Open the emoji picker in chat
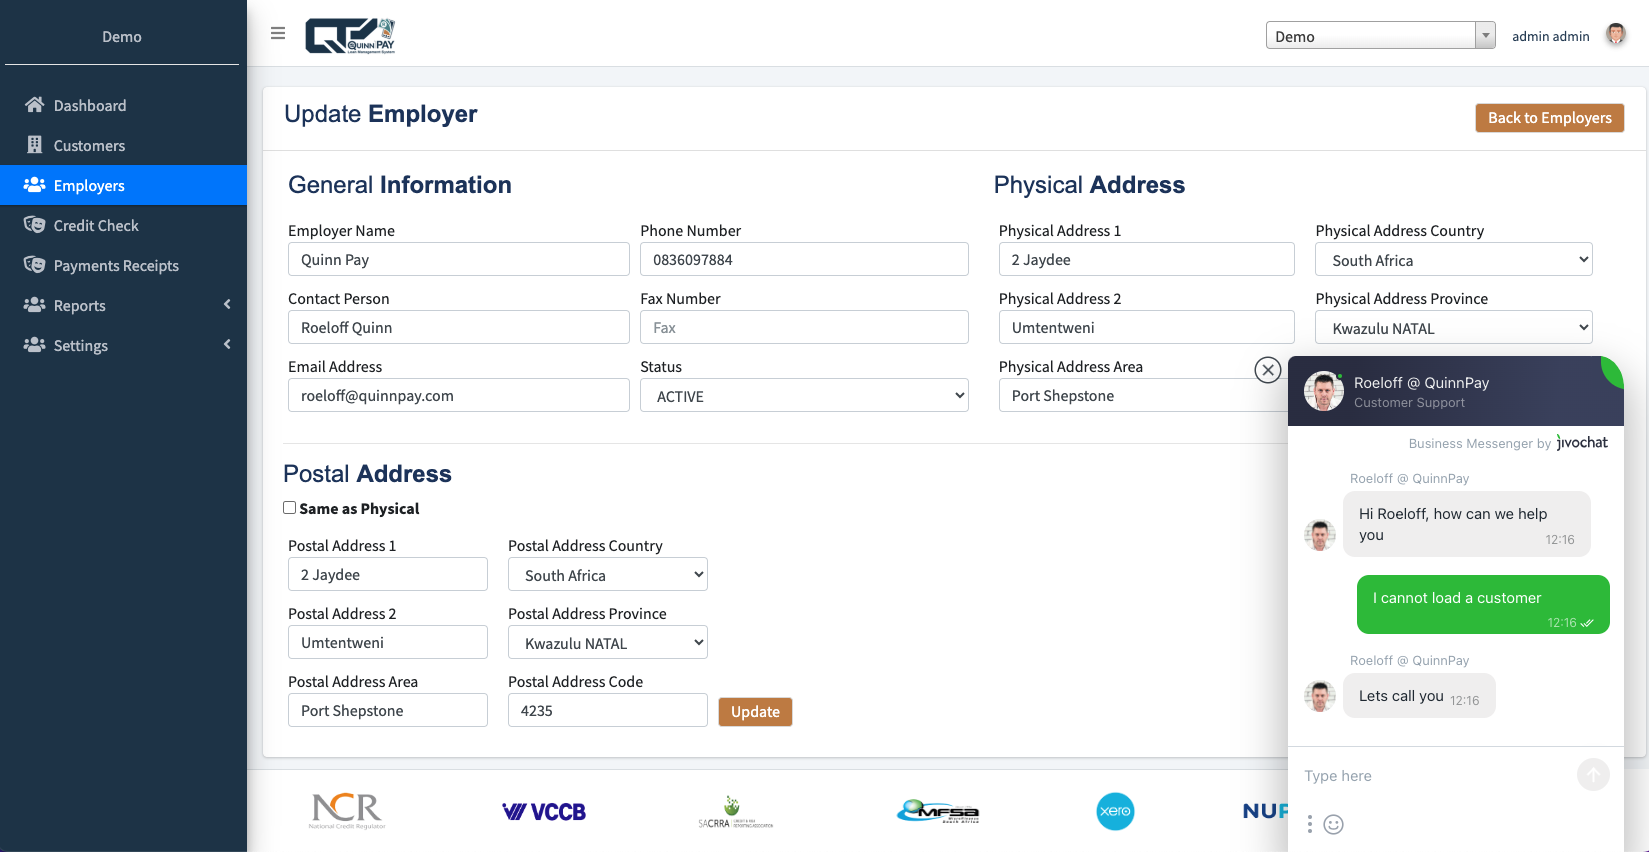 tap(1333, 824)
